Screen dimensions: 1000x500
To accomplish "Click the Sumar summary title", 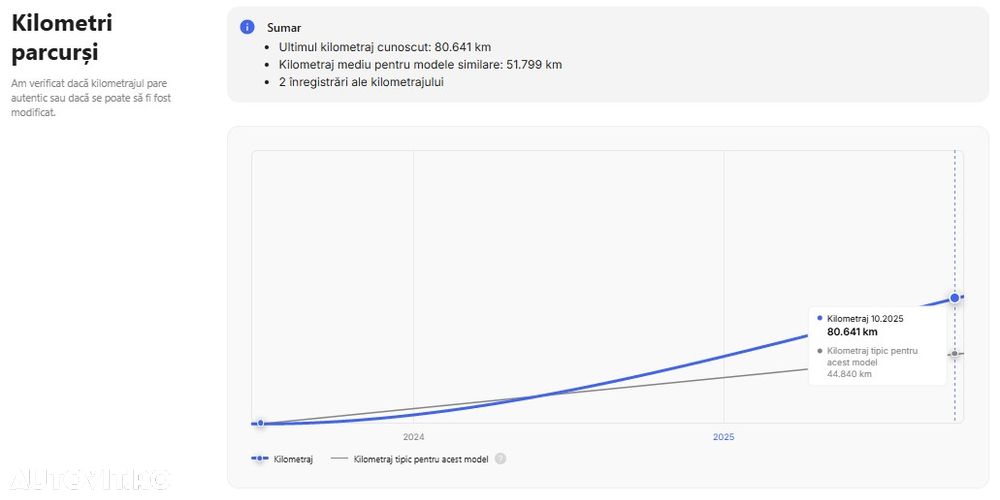I will coord(284,28).
